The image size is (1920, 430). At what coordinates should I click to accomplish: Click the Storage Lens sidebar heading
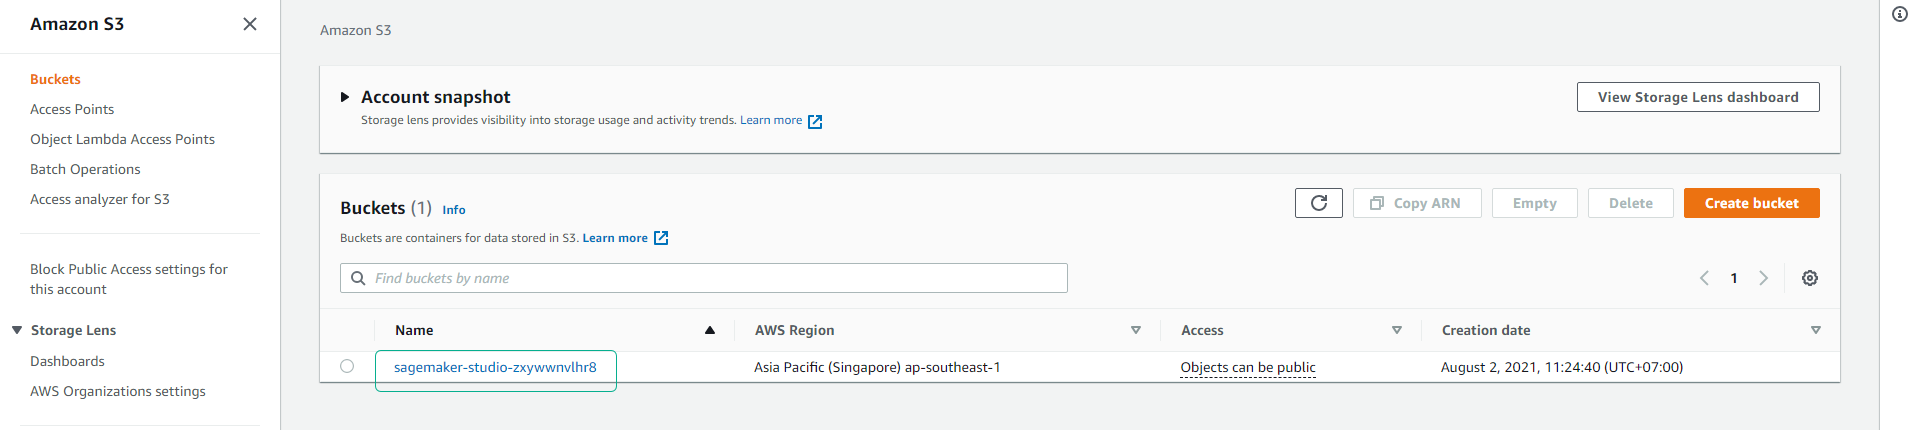coord(73,330)
